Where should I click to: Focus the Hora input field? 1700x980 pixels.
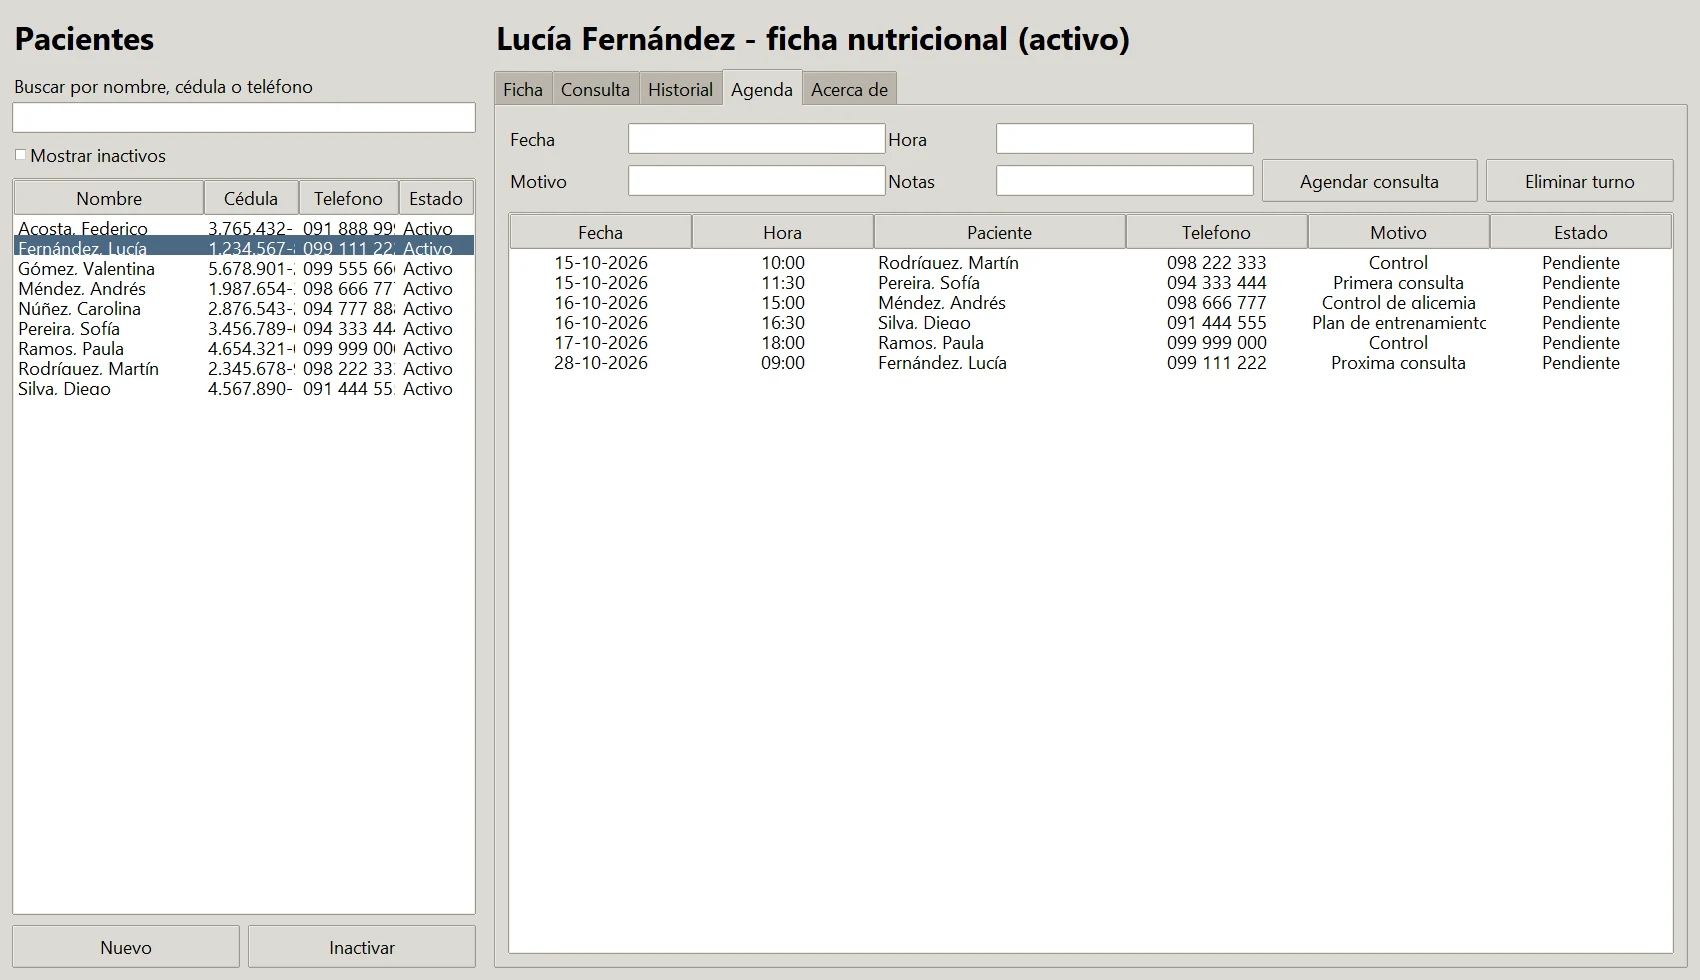[1124, 139]
